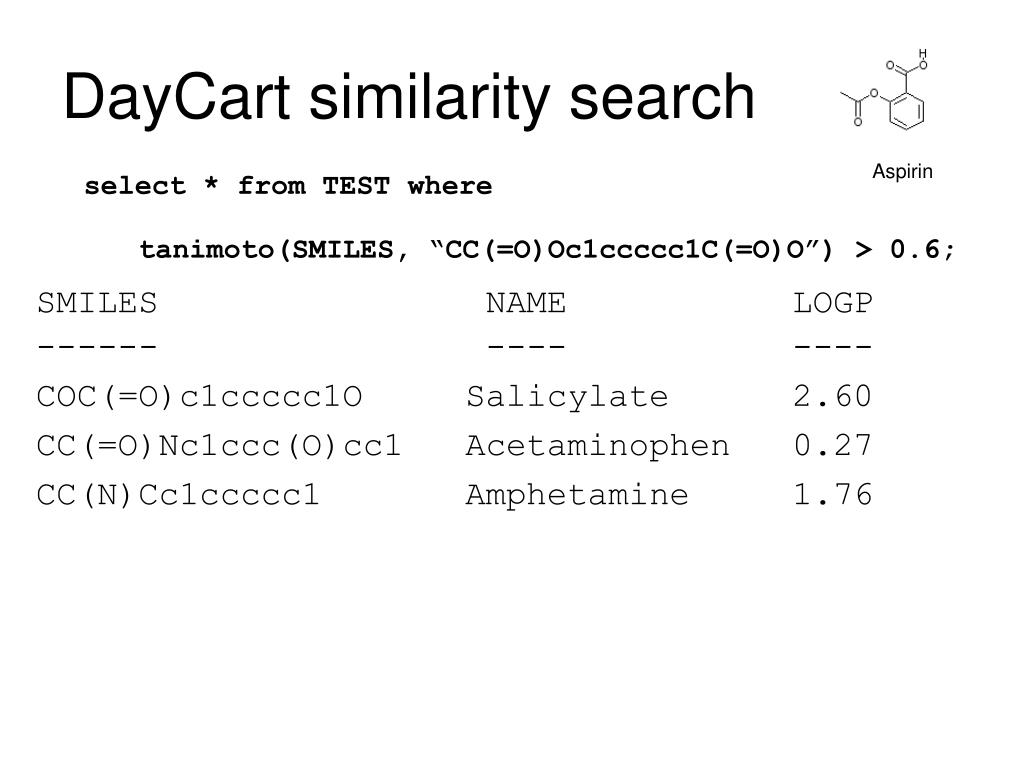This screenshot has width=1024, height=768.
Task: Select the 2.60 LOGP value
Action: tap(833, 396)
